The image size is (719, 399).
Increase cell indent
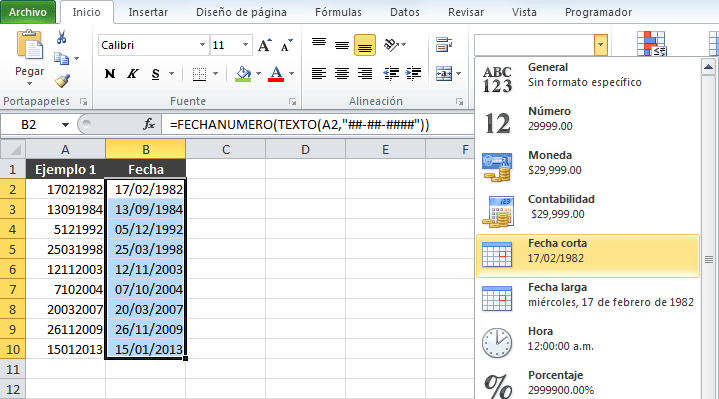(413, 73)
